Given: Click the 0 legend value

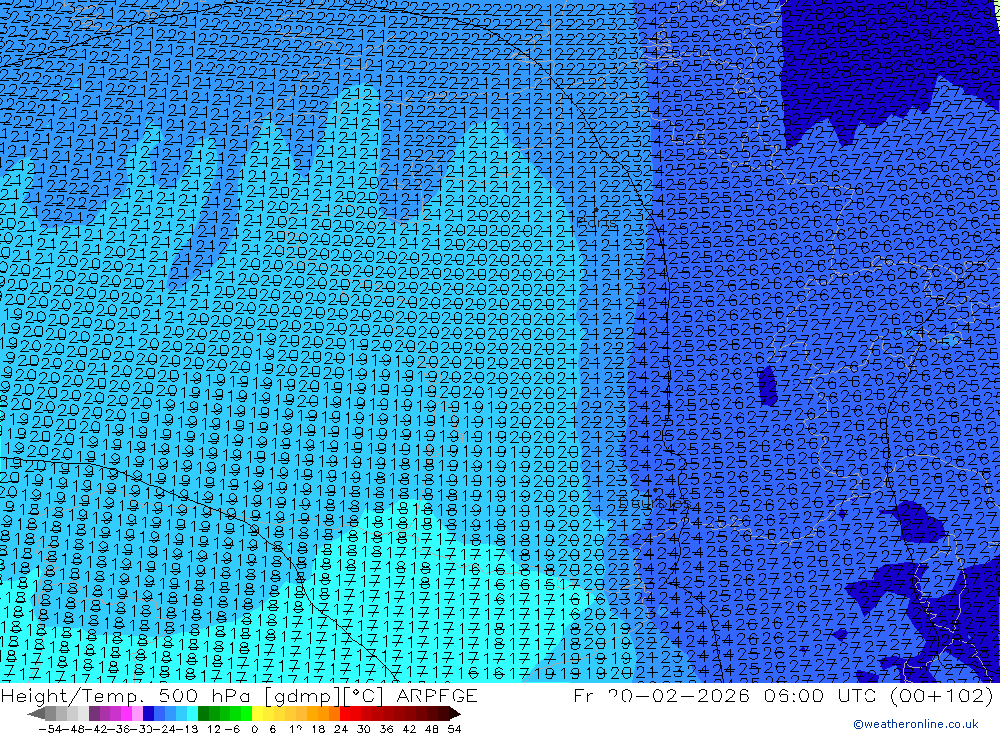Looking at the screenshot, I should (x=254, y=729).
